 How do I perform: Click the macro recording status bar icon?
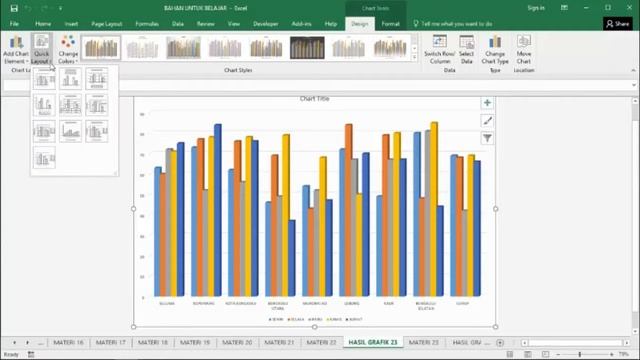coord(31,355)
